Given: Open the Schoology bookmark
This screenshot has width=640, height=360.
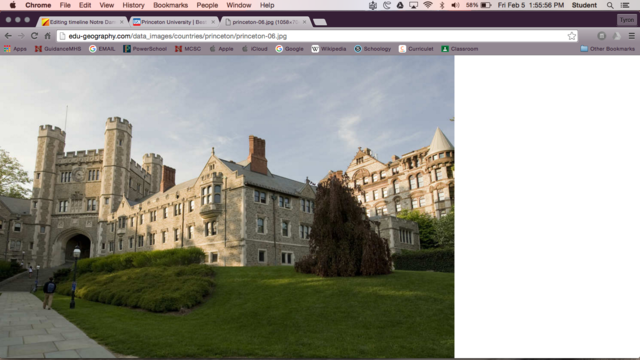Looking at the screenshot, I should [x=372, y=49].
